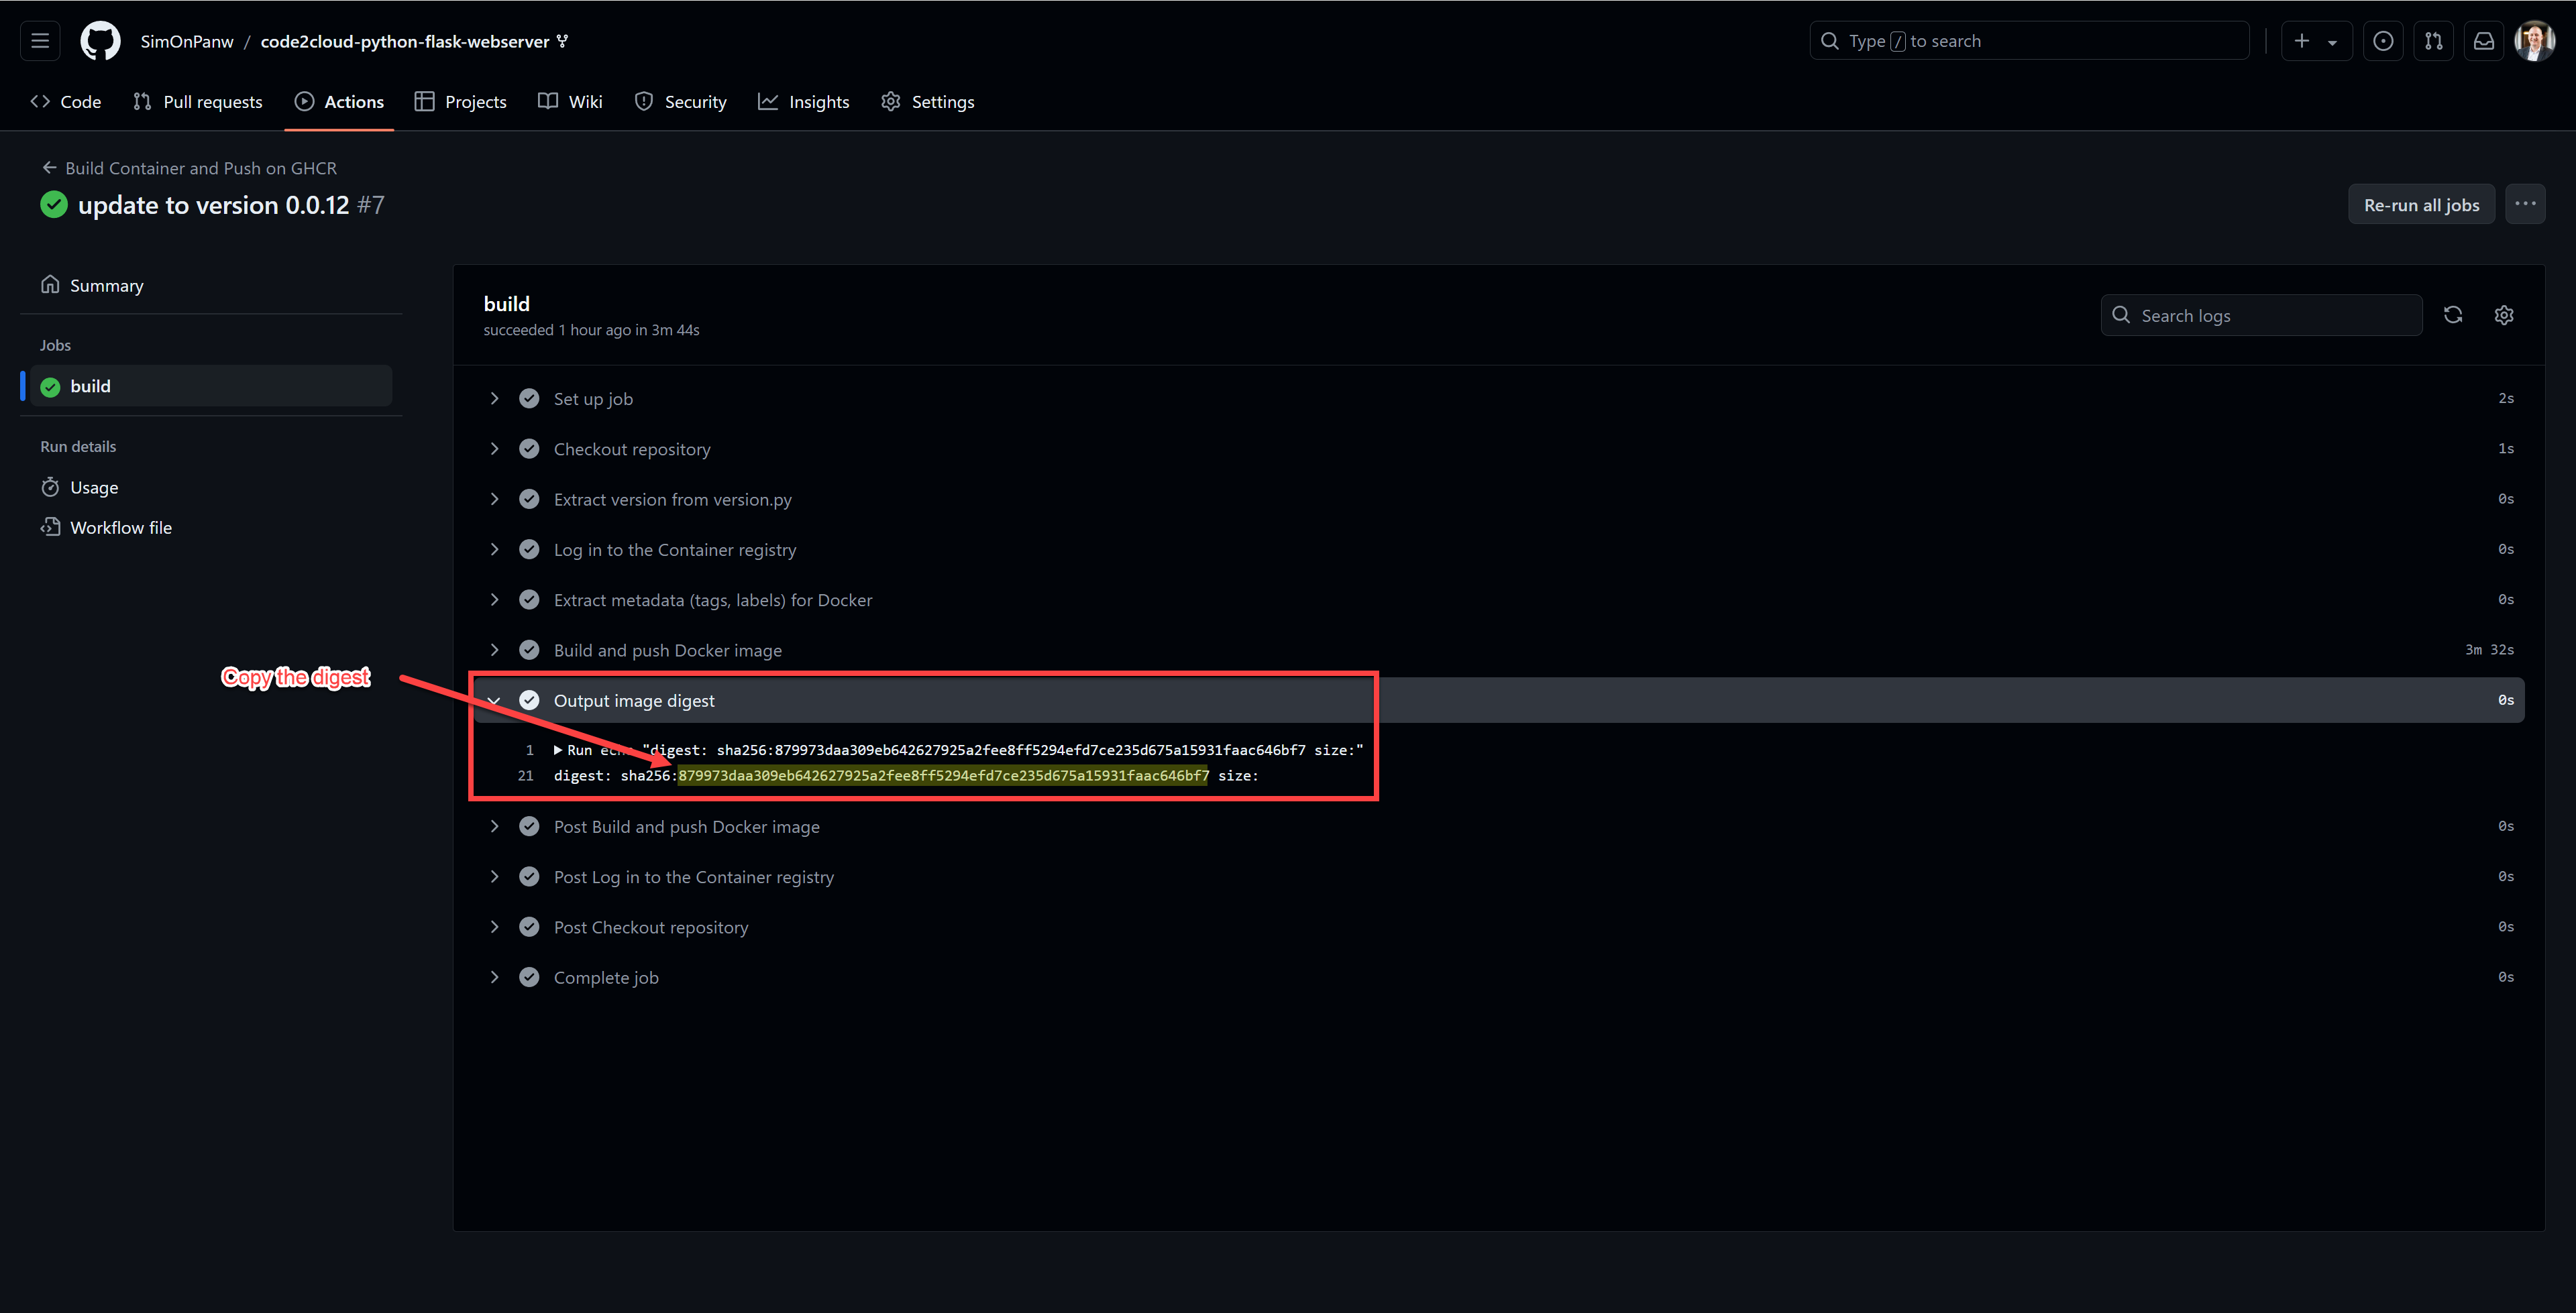The width and height of the screenshot is (2576, 1313).
Task: Expand the Run echo command disclosure triangle
Action: pyautogui.click(x=558, y=750)
